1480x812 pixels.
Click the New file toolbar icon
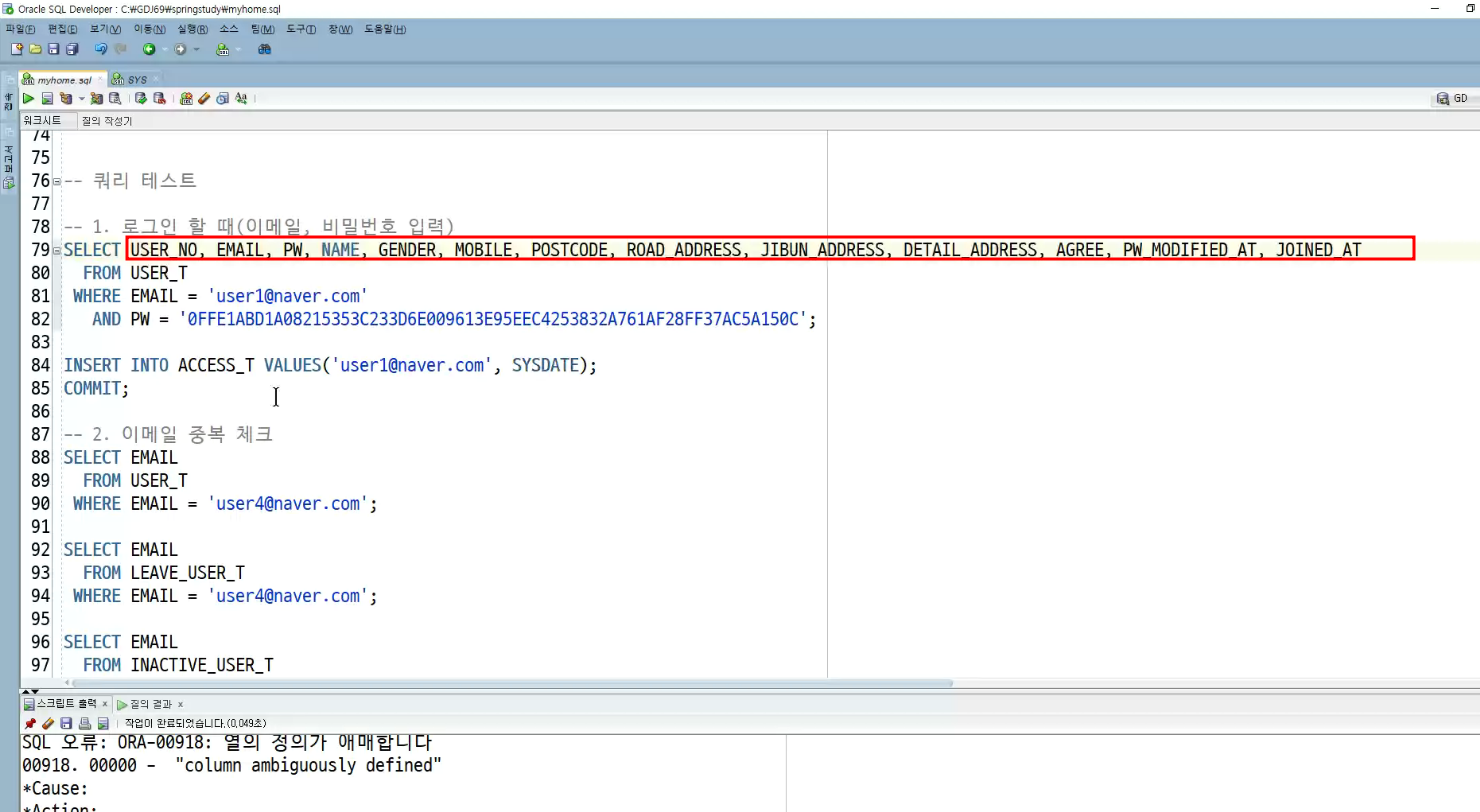17,49
